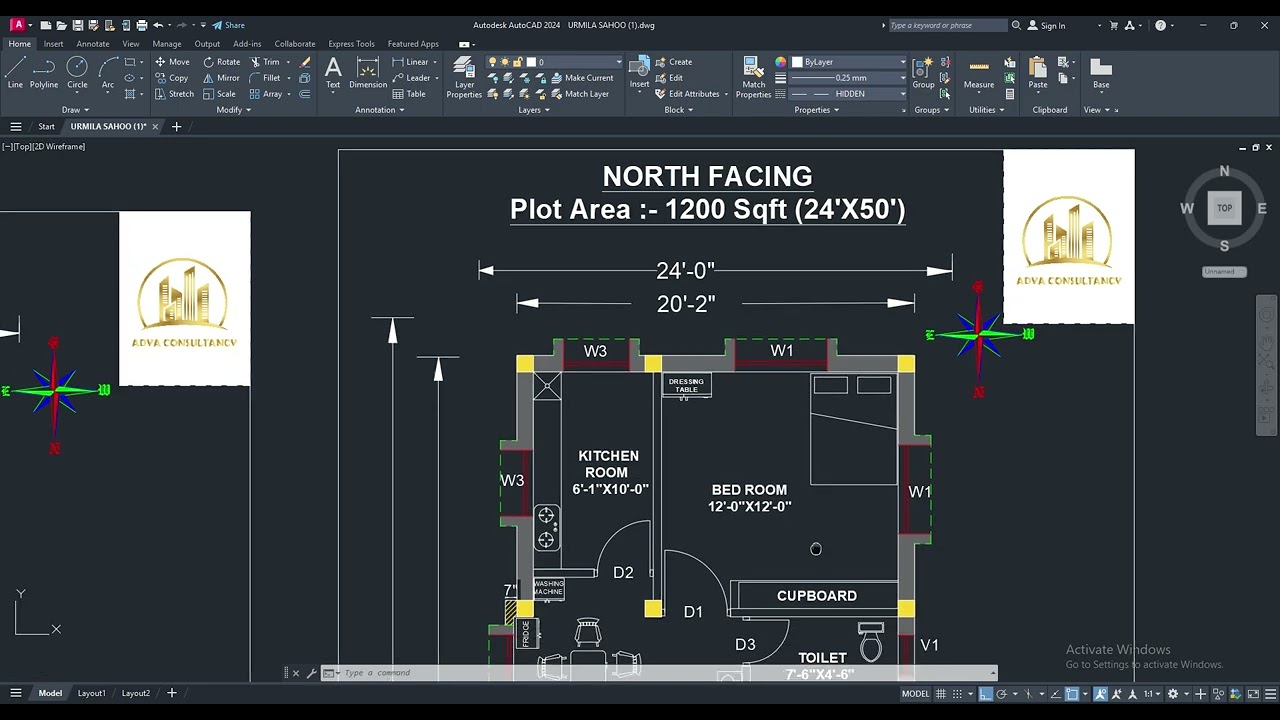Image resolution: width=1280 pixels, height=720 pixels.
Task: Toggle polar tracking in status bar
Action: 1002,694
